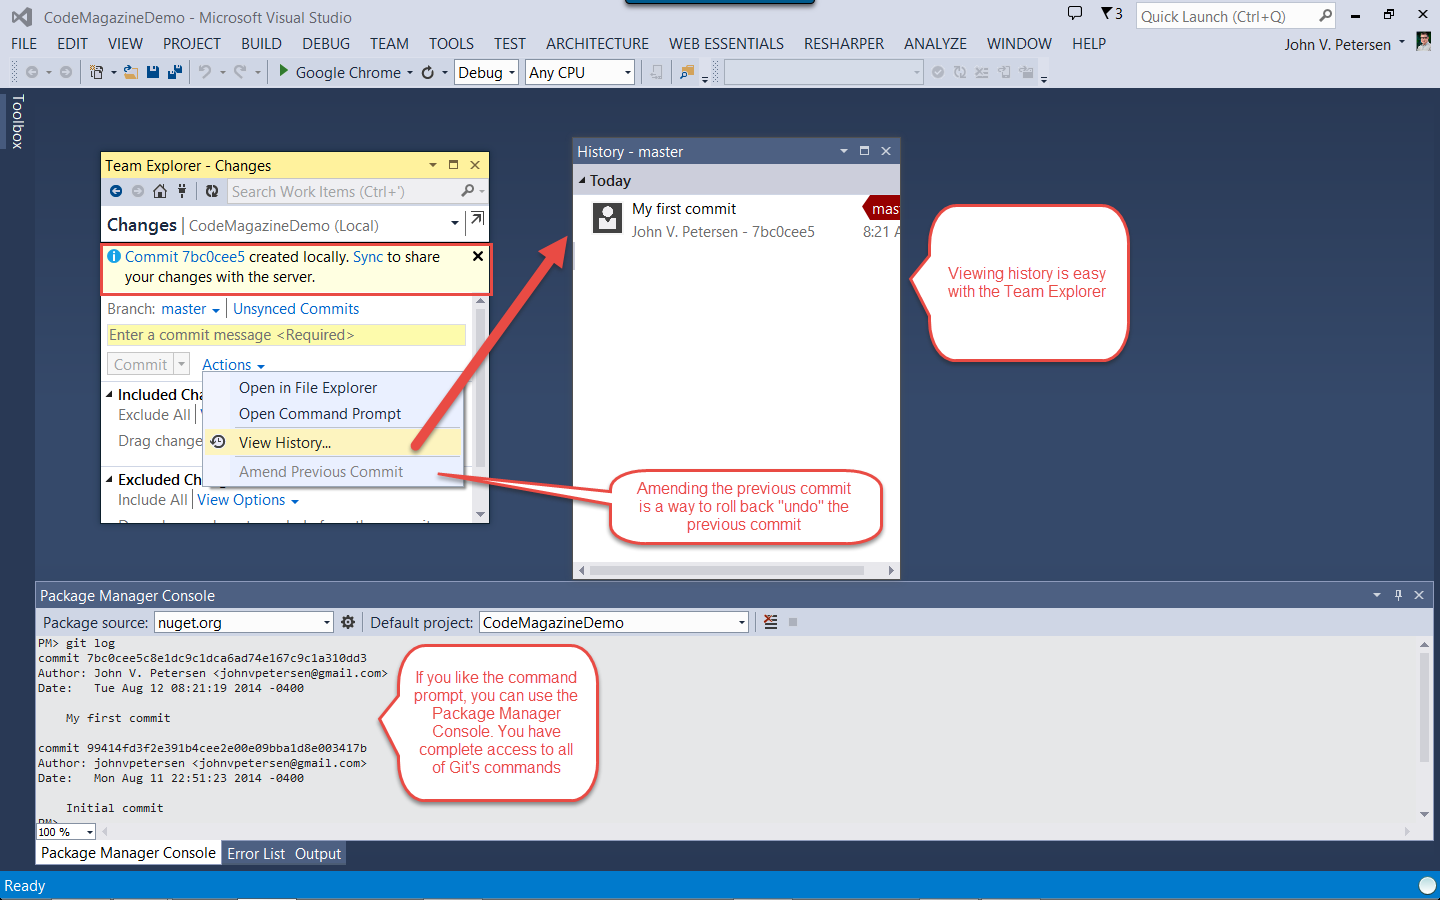Click the Search Work Items magnifier icon
The image size is (1440, 900).
pyautogui.click(x=467, y=191)
